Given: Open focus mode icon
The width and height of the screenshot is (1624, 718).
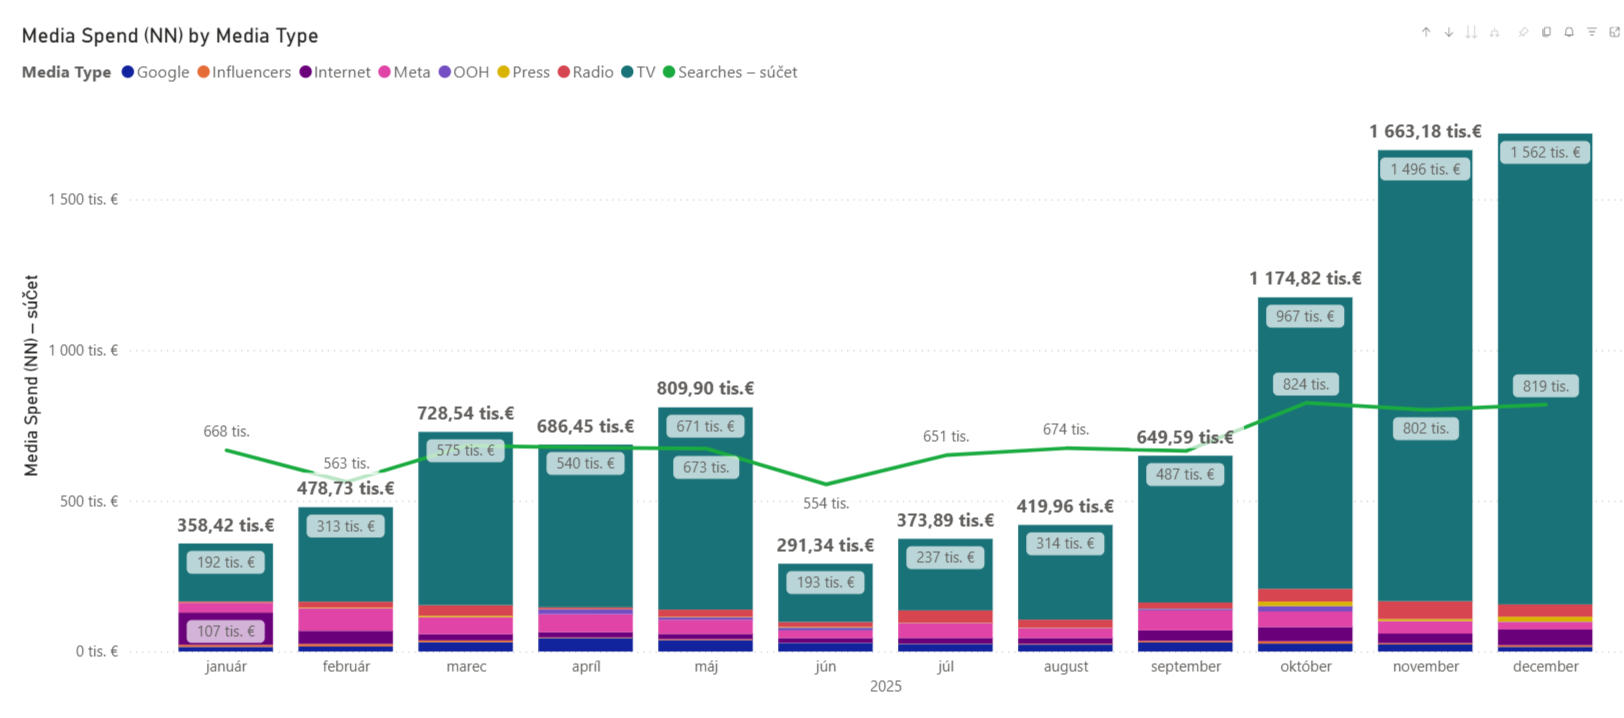Looking at the screenshot, I should 1614,32.
